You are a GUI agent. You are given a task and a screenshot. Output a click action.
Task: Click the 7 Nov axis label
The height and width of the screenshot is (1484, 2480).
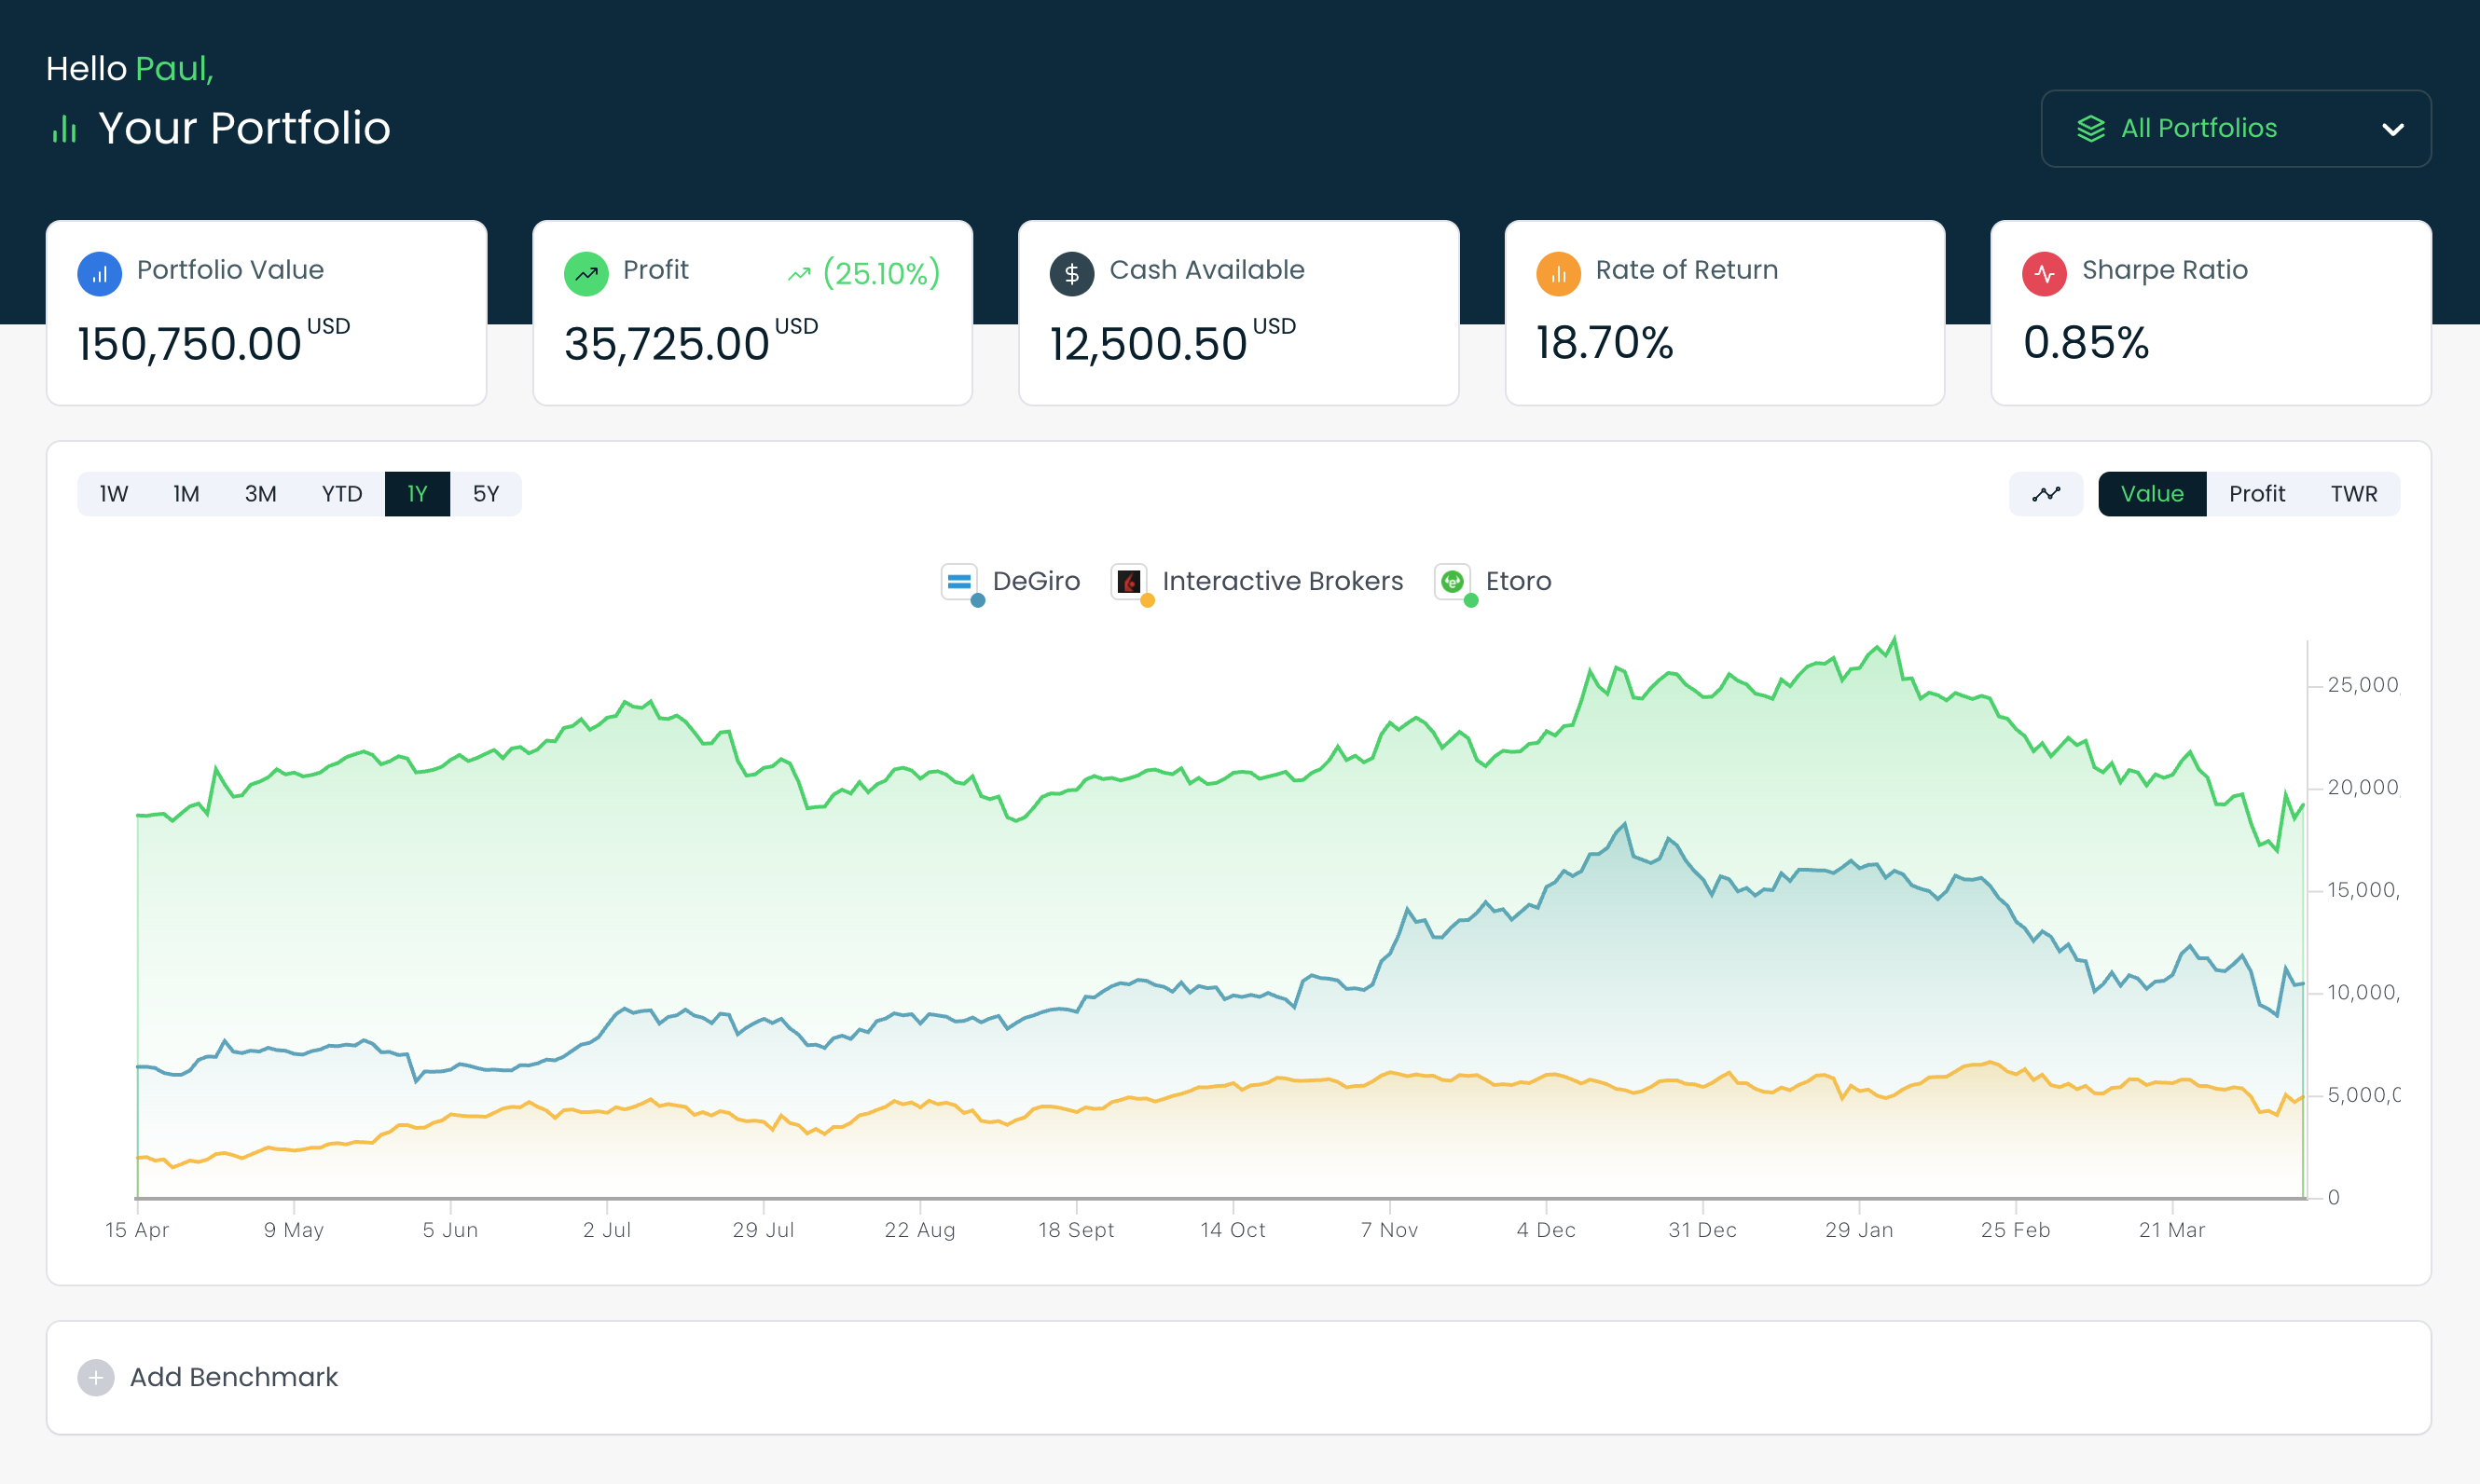click(1388, 1230)
